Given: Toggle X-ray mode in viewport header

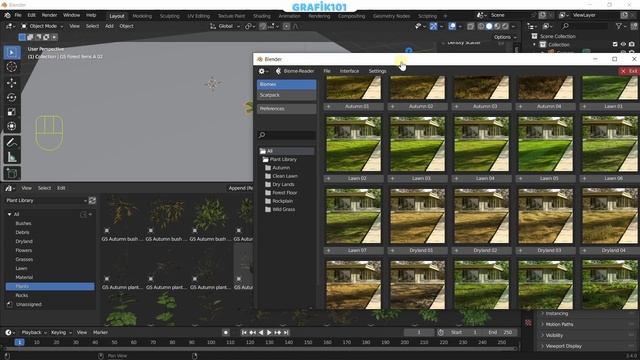Looking at the screenshot, I should (471, 26).
